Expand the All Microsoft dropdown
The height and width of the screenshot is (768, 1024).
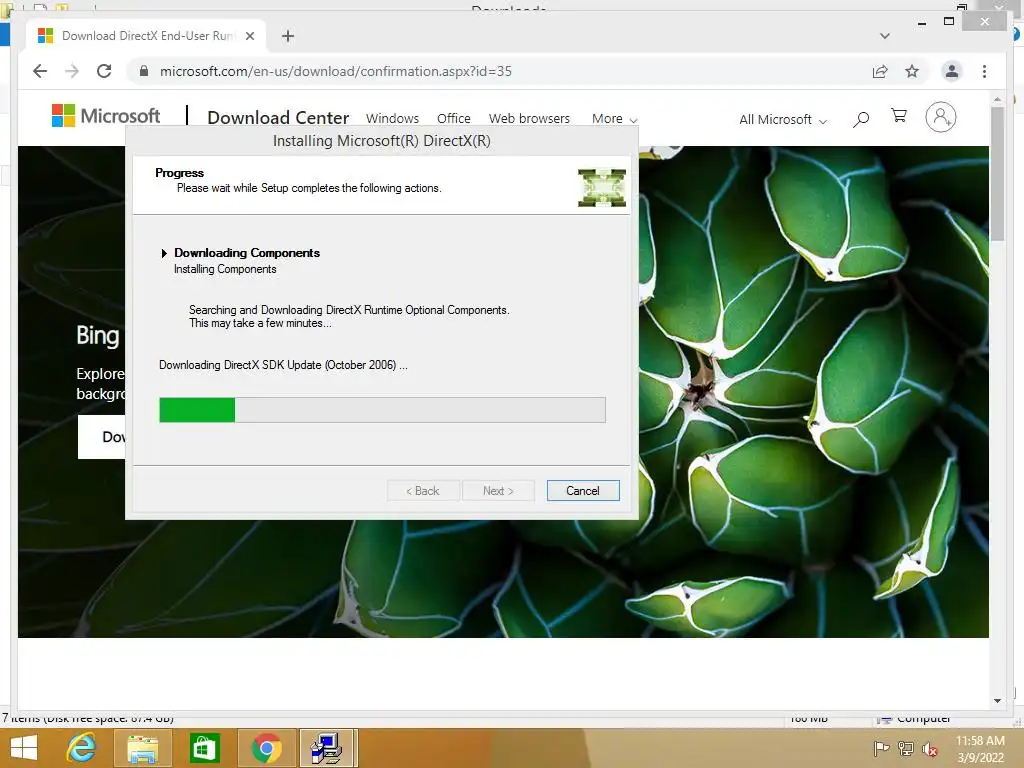click(783, 120)
